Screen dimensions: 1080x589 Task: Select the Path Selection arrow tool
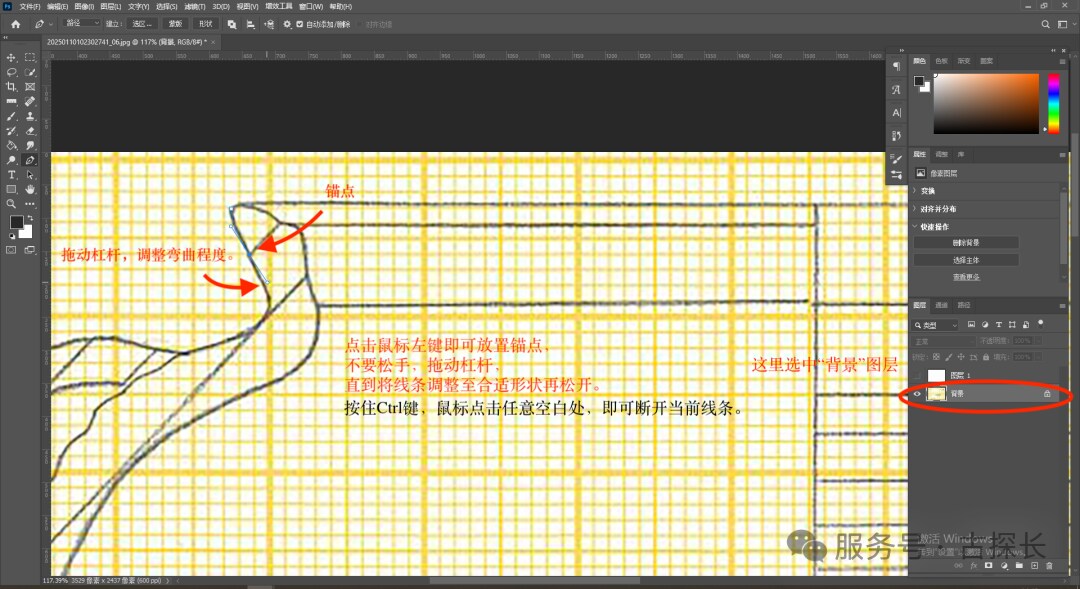[30, 175]
